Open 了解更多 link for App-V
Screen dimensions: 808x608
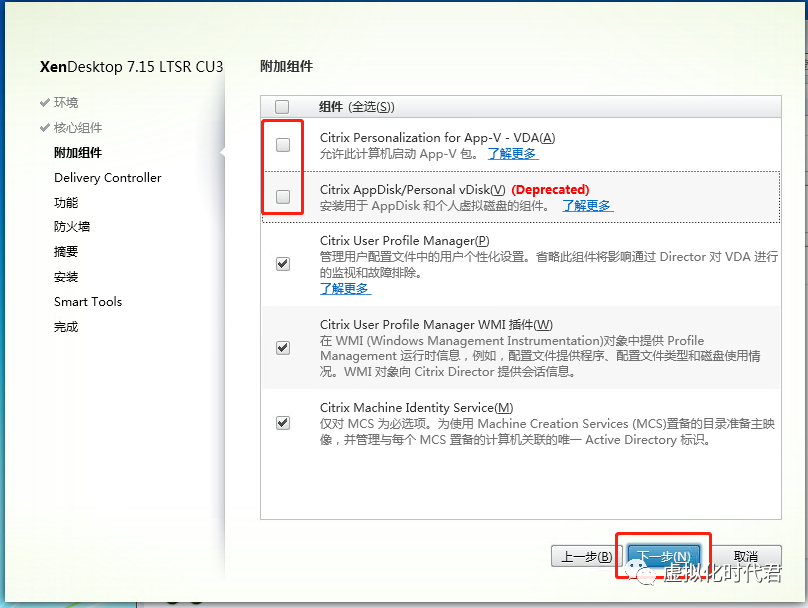coord(513,154)
